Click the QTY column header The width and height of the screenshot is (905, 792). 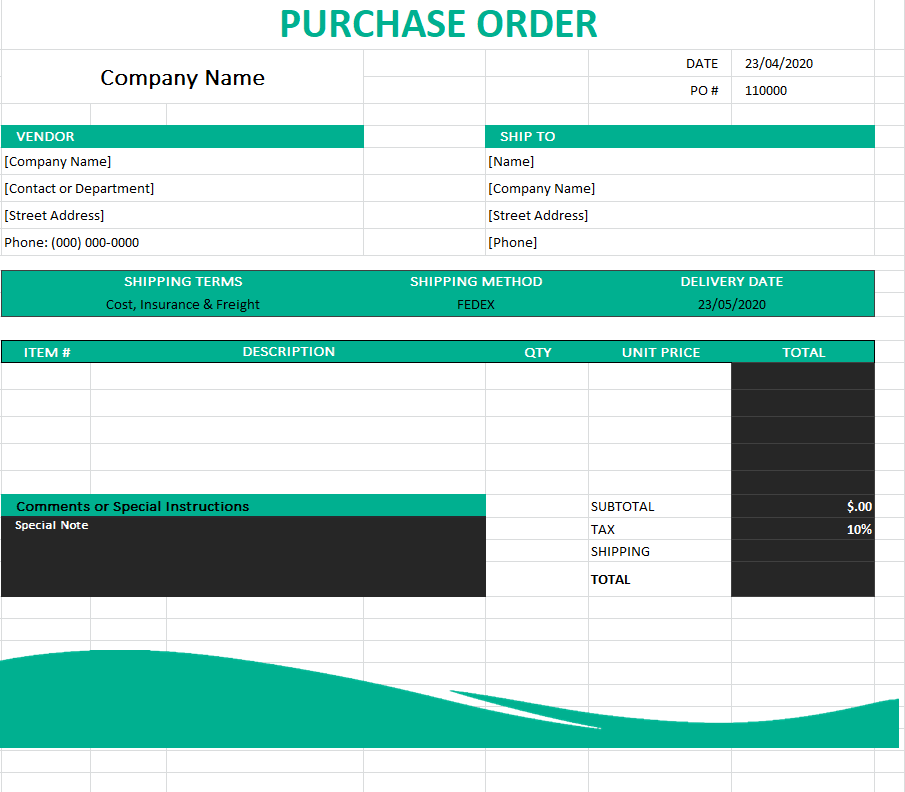click(538, 352)
